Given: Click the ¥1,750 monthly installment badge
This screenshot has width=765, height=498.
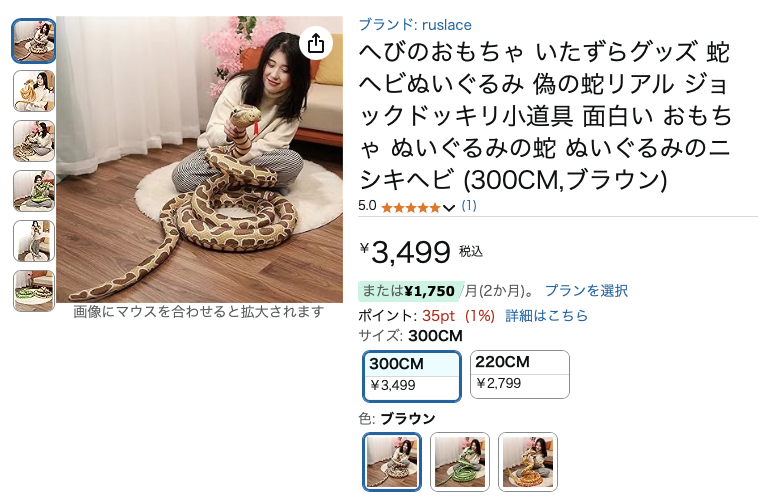Looking at the screenshot, I should (x=409, y=291).
